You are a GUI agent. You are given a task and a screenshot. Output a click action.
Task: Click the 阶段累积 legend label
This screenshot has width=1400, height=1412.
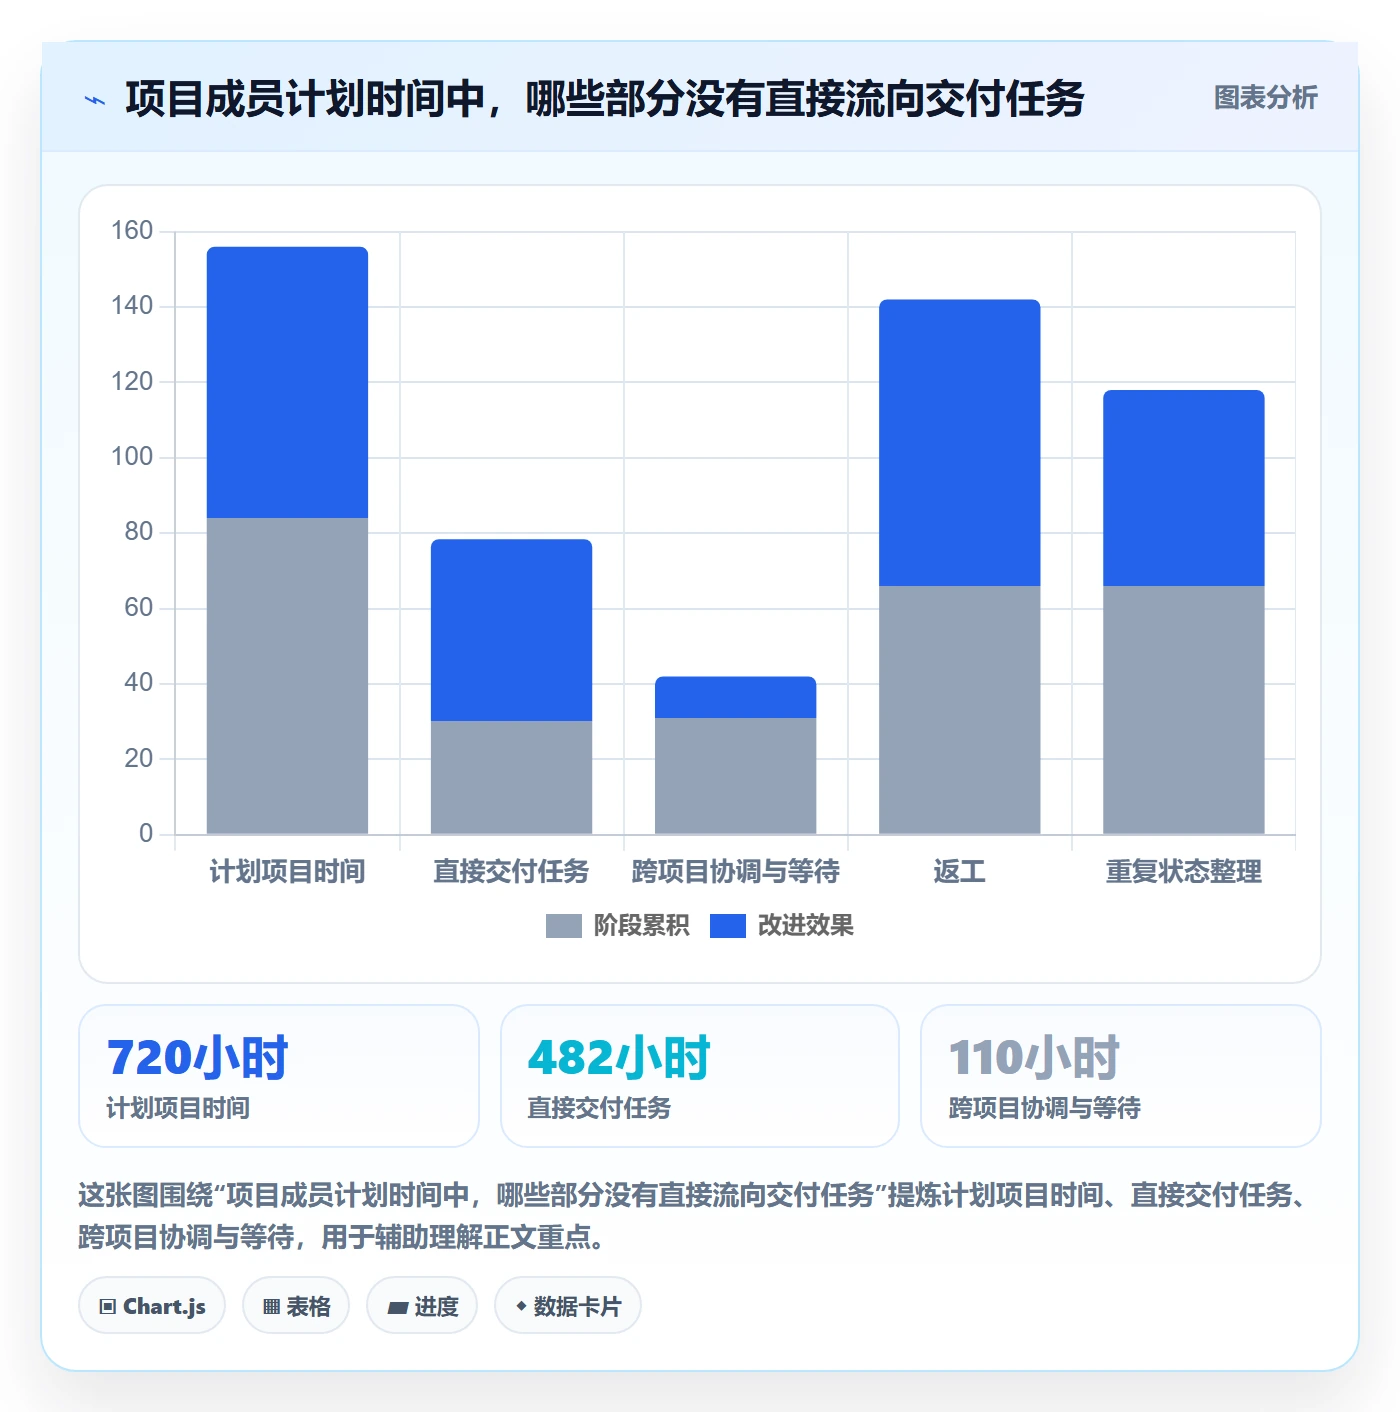coord(641,926)
